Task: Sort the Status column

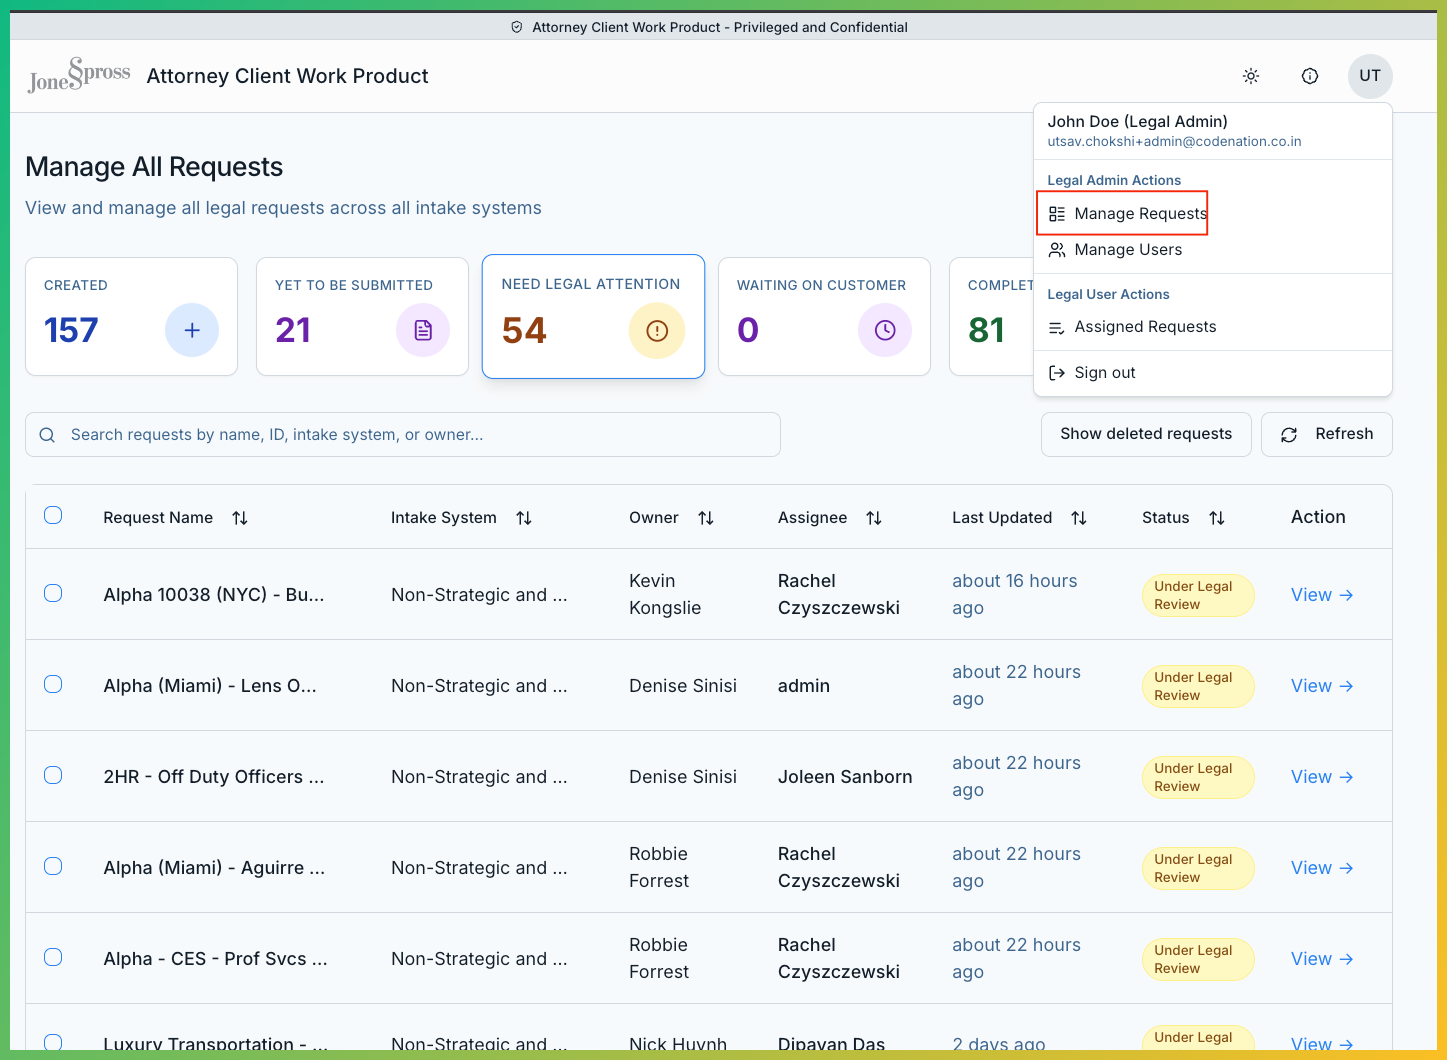Action: pyautogui.click(x=1217, y=517)
